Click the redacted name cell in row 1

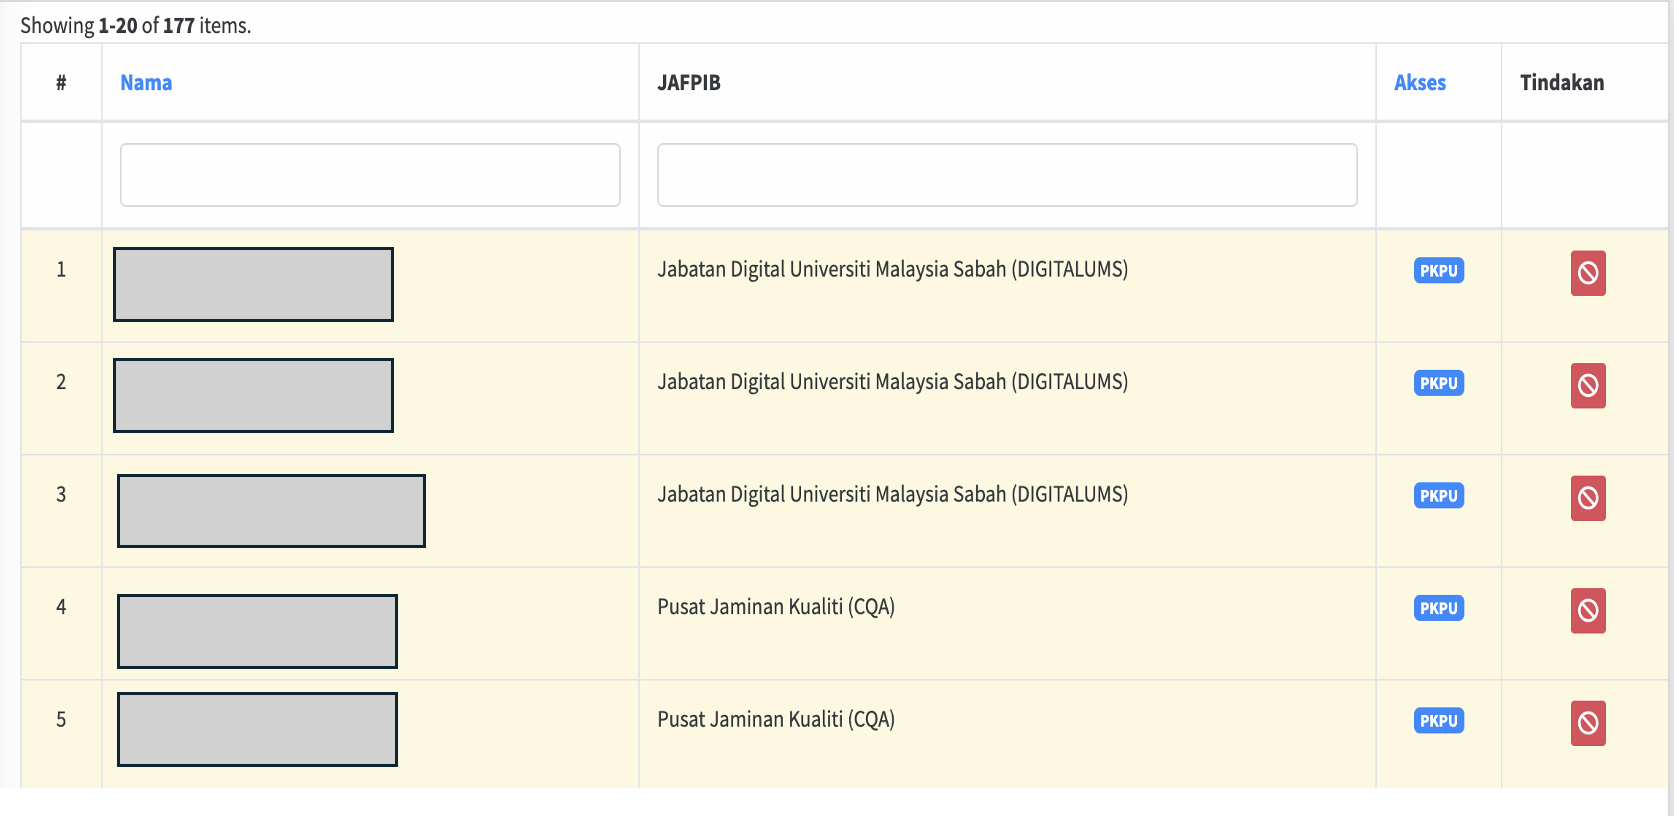pyautogui.click(x=253, y=285)
